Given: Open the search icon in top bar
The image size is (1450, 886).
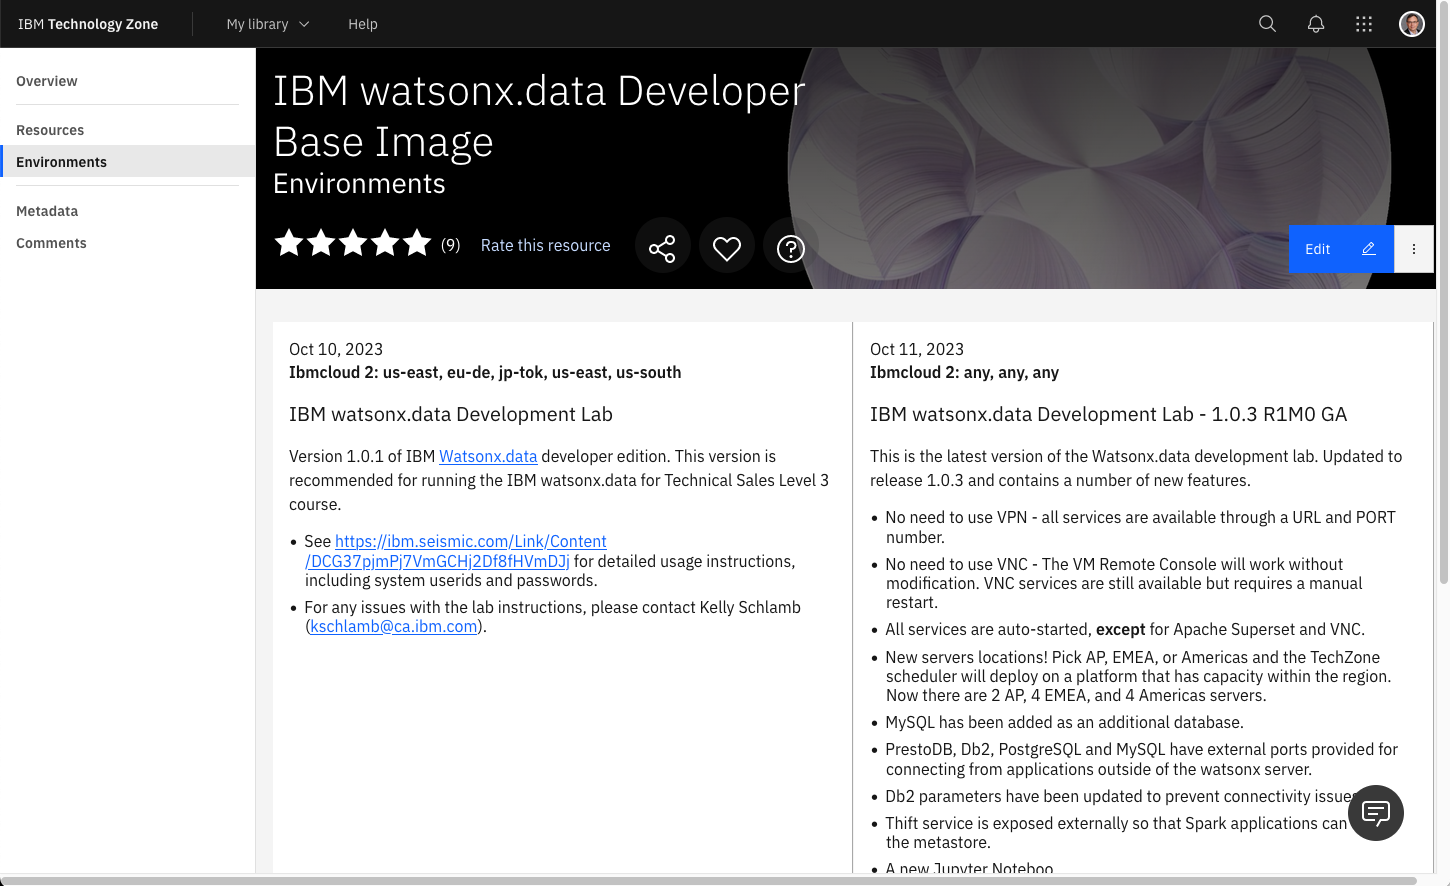Looking at the screenshot, I should tap(1267, 24).
